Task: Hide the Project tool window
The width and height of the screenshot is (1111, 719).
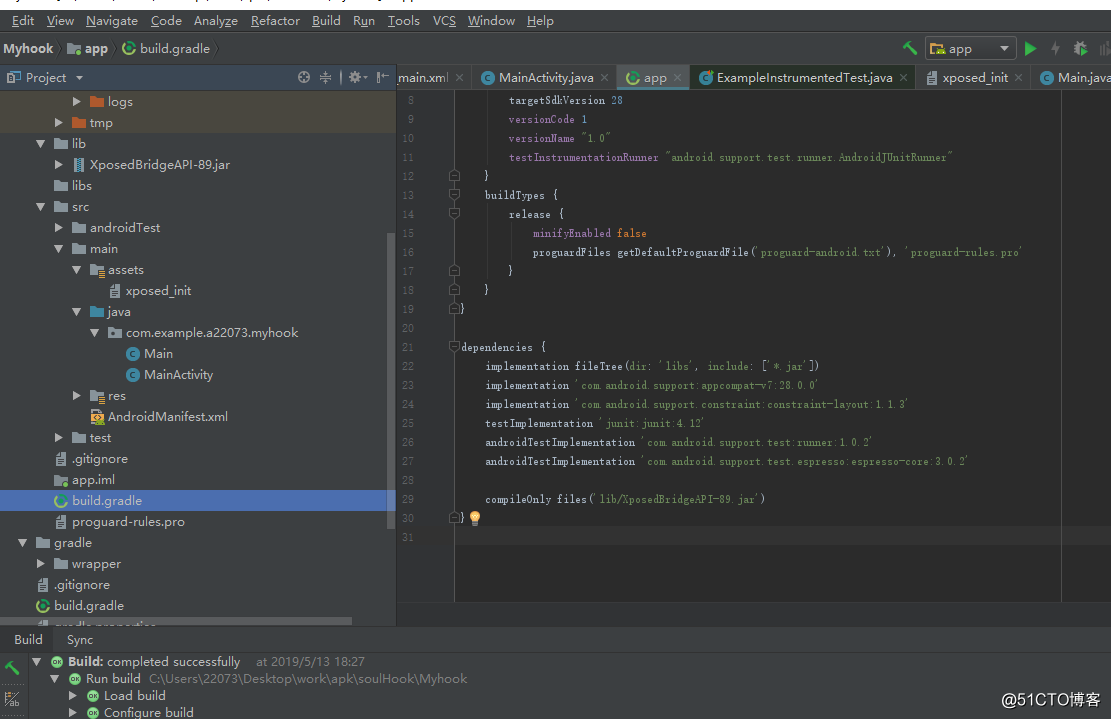Action: (x=383, y=77)
